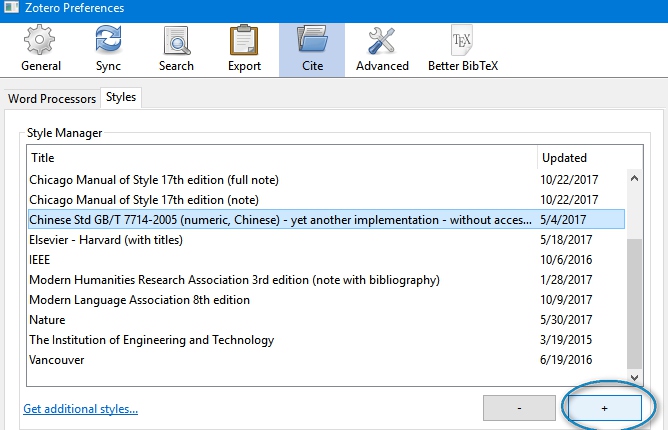Select Modern Language Association 8th edition style
This screenshot has width=668, height=430.
coord(326,300)
